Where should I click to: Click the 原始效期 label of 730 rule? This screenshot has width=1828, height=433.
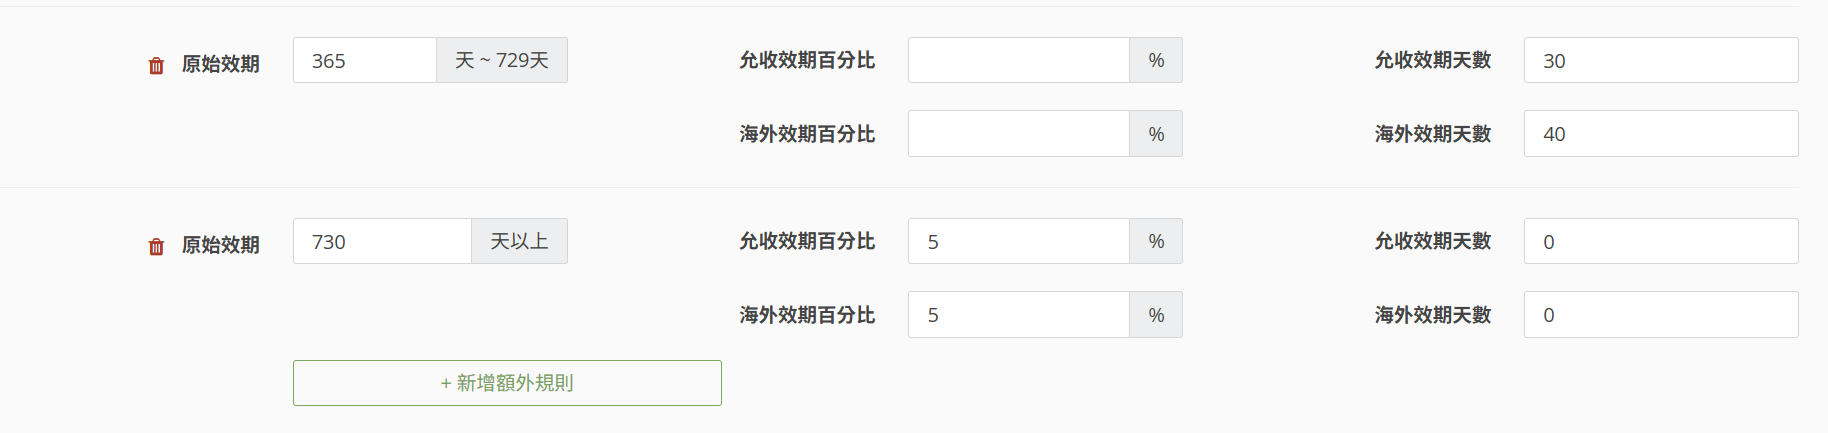pyautogui.click(x=220, y=245)
